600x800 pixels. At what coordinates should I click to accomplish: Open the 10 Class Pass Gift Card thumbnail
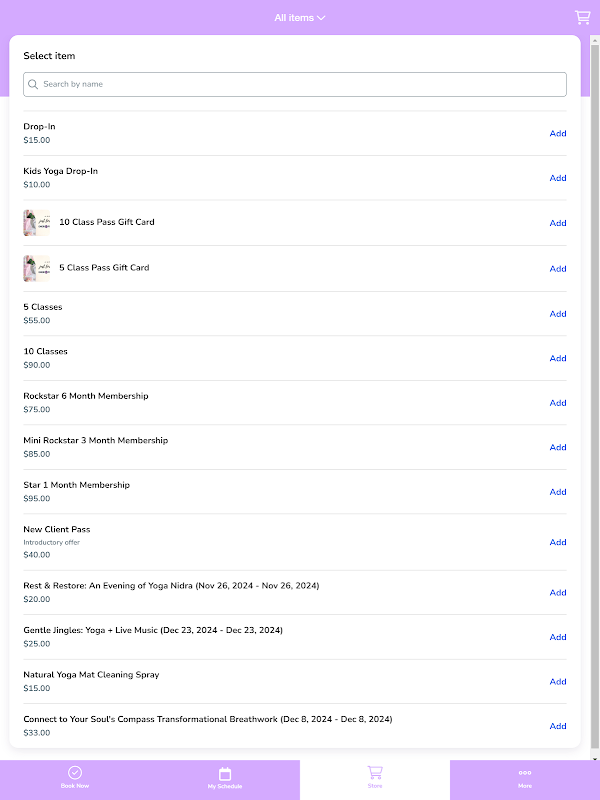tap(36, 223)
